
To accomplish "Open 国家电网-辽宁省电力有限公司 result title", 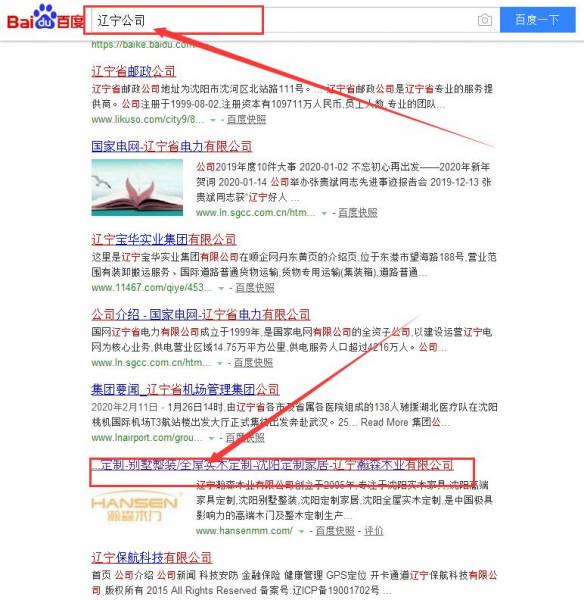I will pyautogui.click(x=171, y=146).
